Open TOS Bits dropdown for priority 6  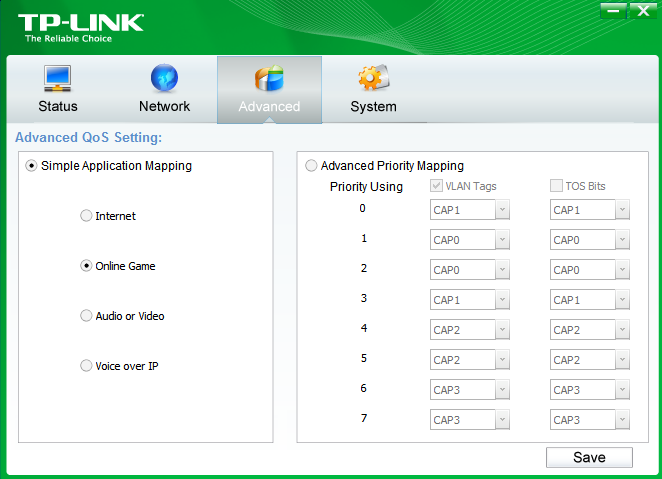589,390
